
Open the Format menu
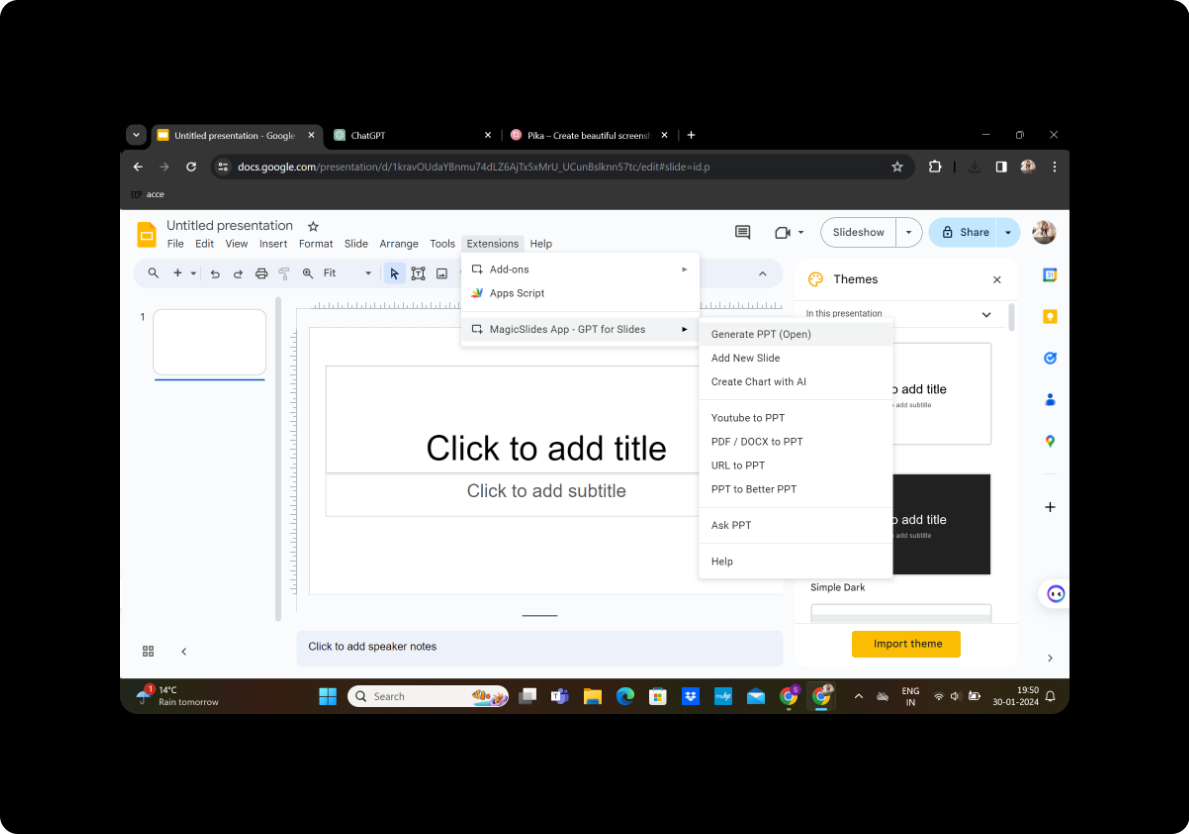[x=315, y=244]
